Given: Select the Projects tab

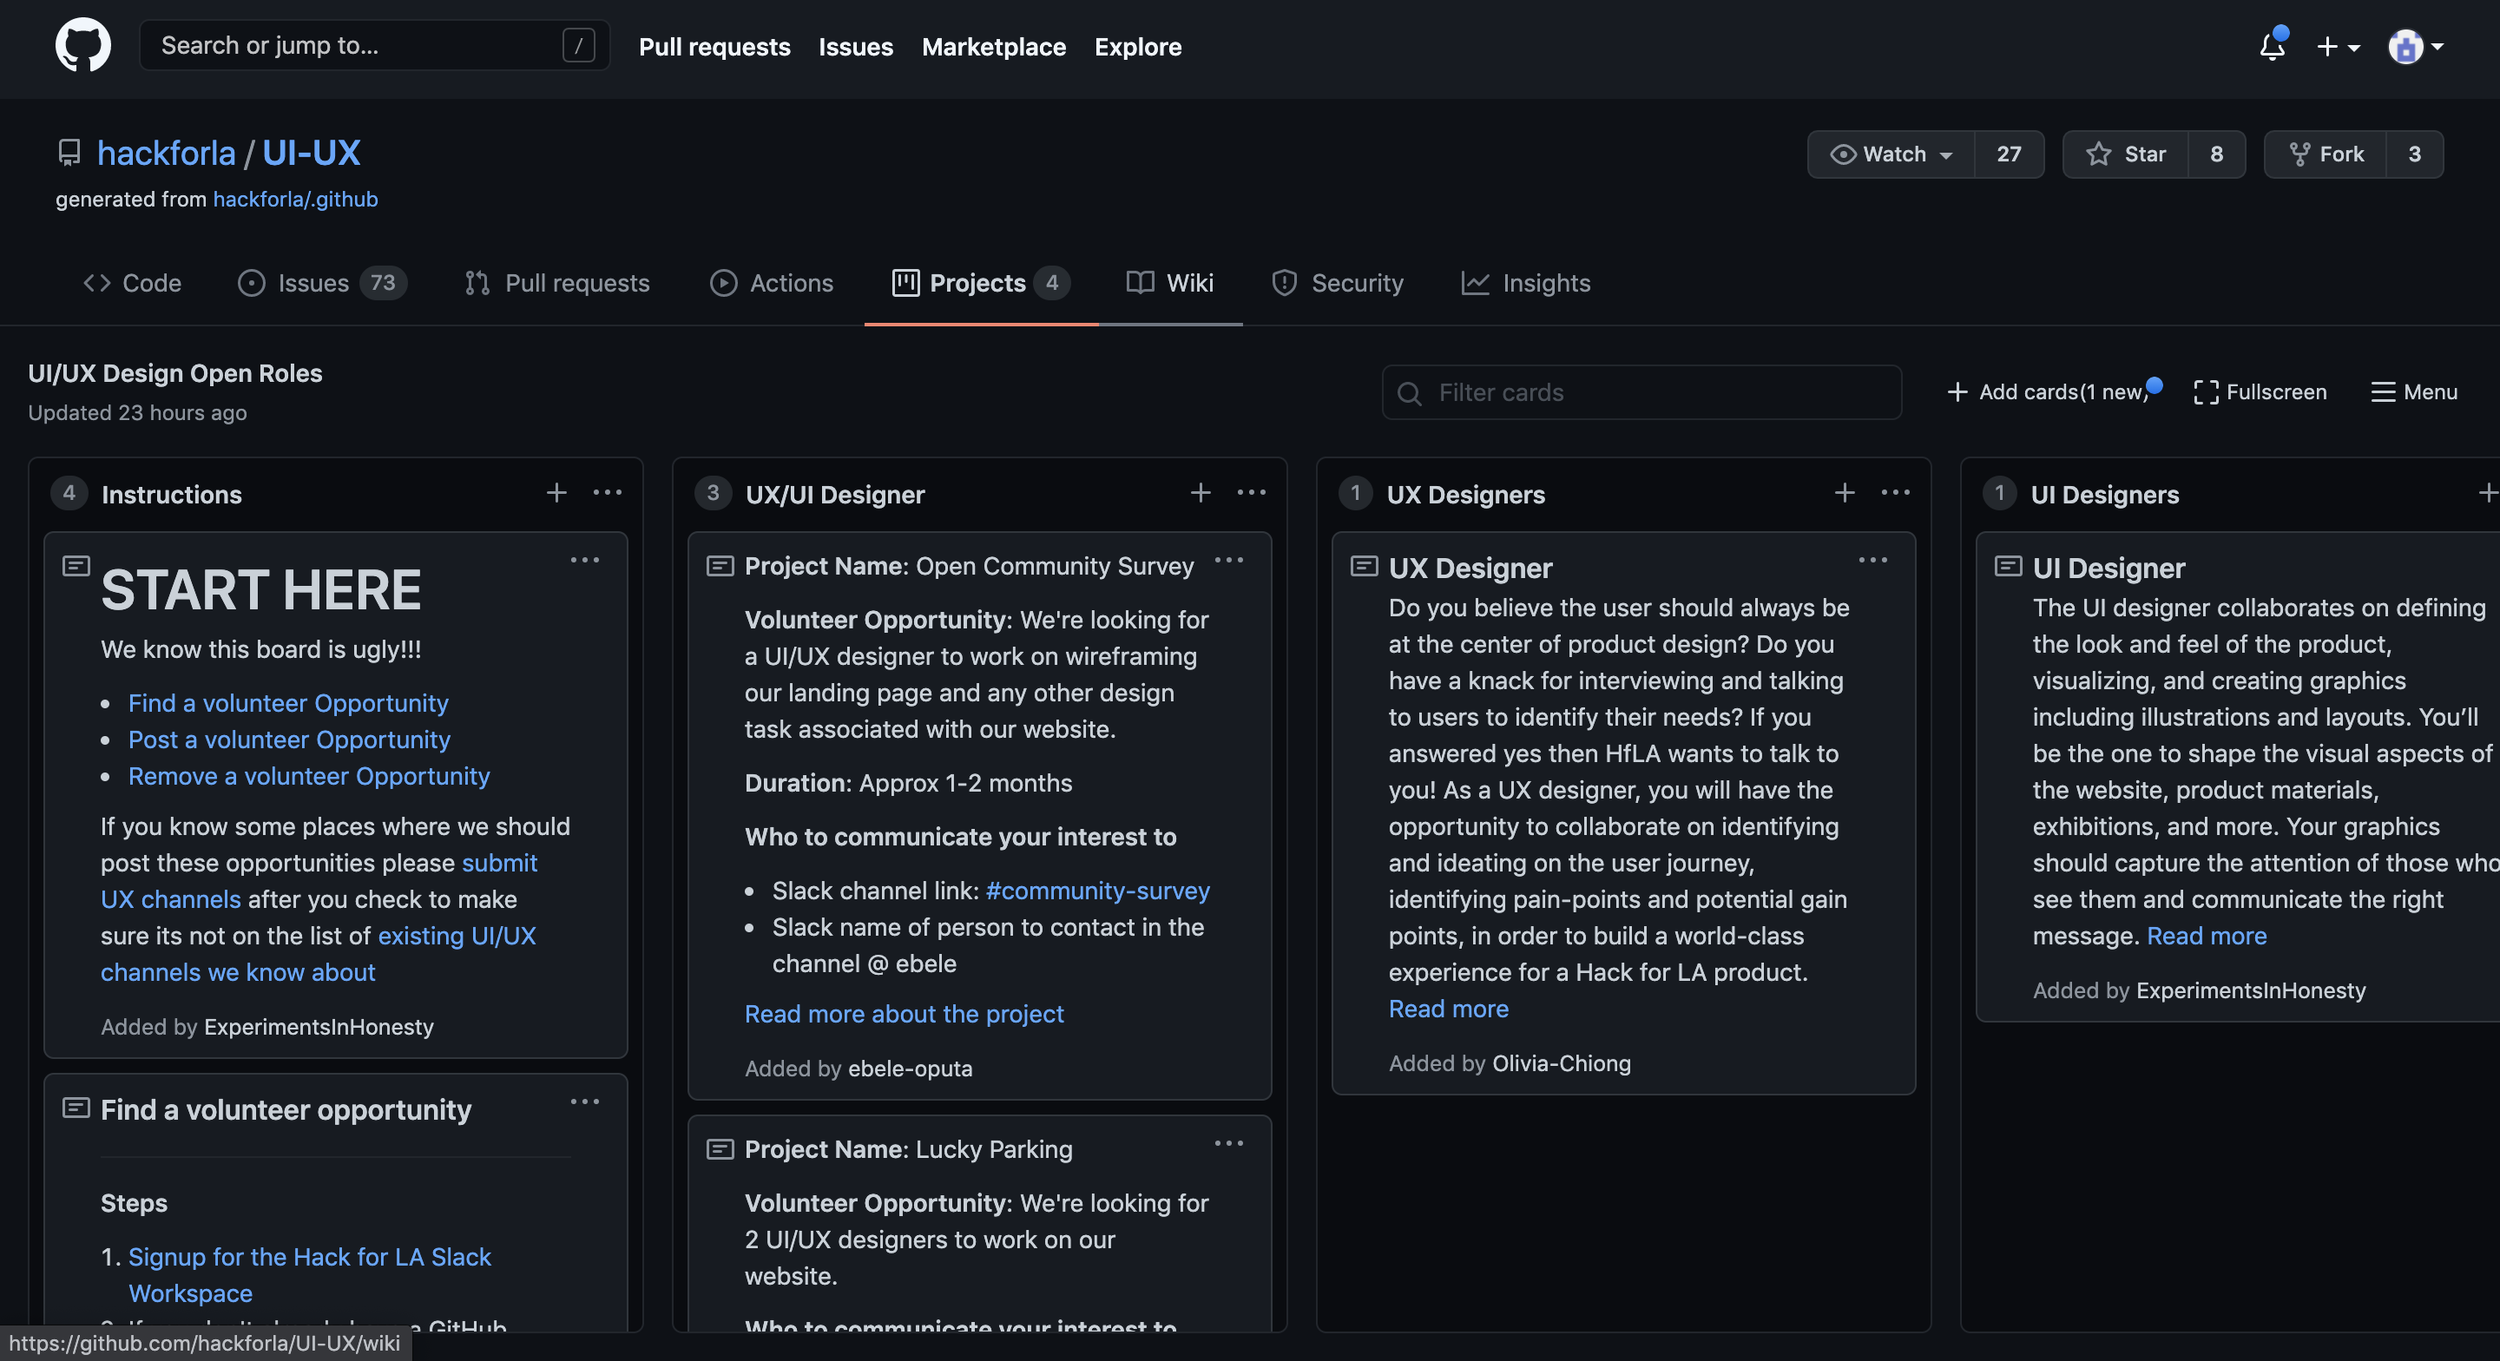Looking at the screenshot, I should [x=981, y=283].
